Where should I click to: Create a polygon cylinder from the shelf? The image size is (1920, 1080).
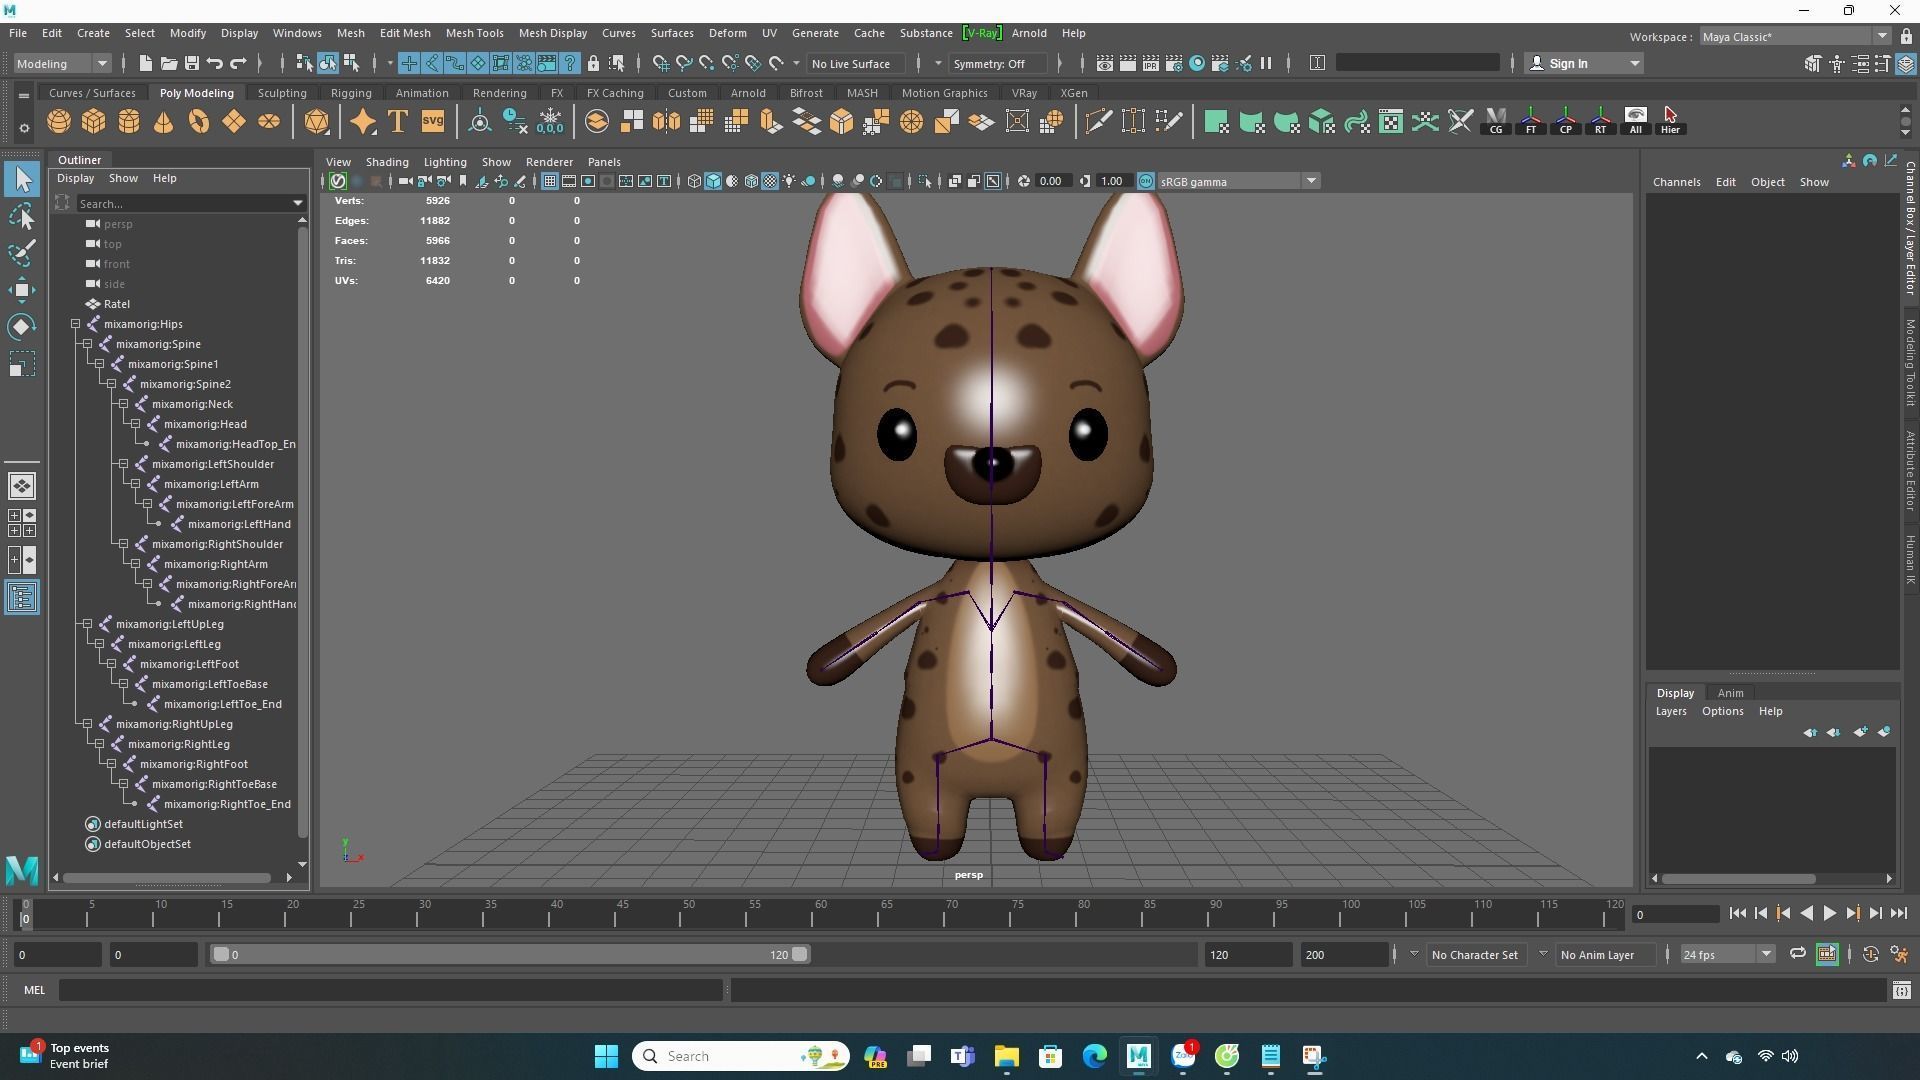pyautogui.click(x=129, y=122)
